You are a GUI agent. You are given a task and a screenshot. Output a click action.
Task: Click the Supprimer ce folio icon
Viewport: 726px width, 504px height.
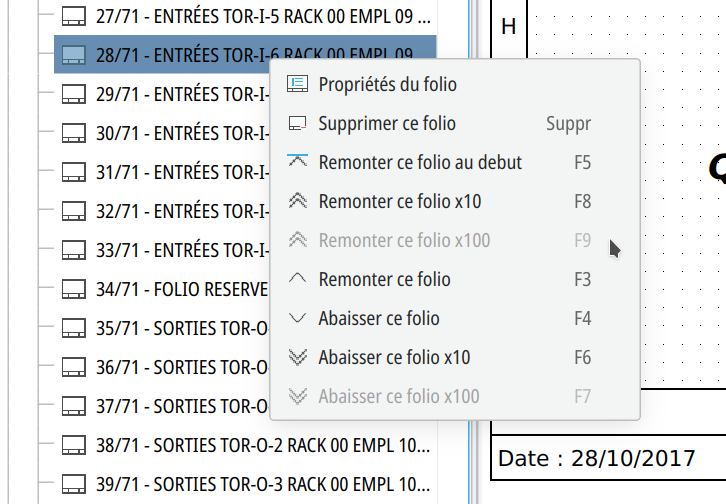pos(297,124)
